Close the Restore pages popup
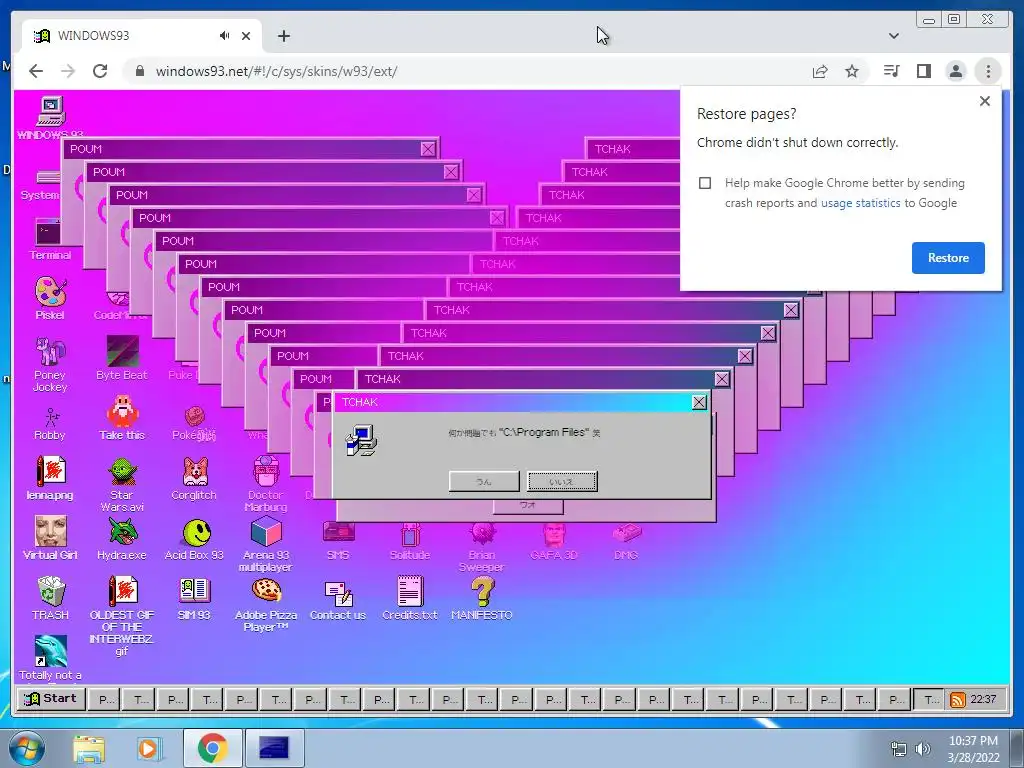The height and width of the screenshot is (768, 1024). point(985,101)
